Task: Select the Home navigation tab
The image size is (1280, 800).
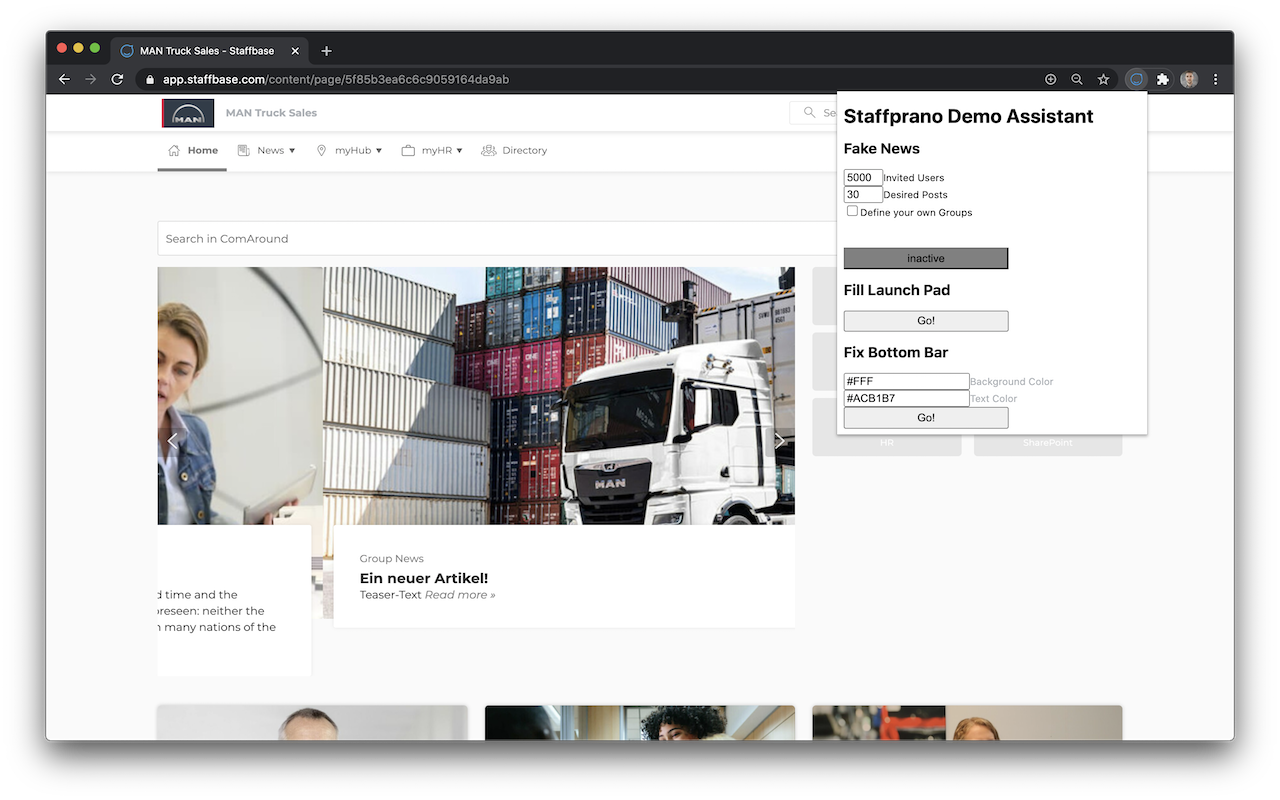Action: coord(193,150)
